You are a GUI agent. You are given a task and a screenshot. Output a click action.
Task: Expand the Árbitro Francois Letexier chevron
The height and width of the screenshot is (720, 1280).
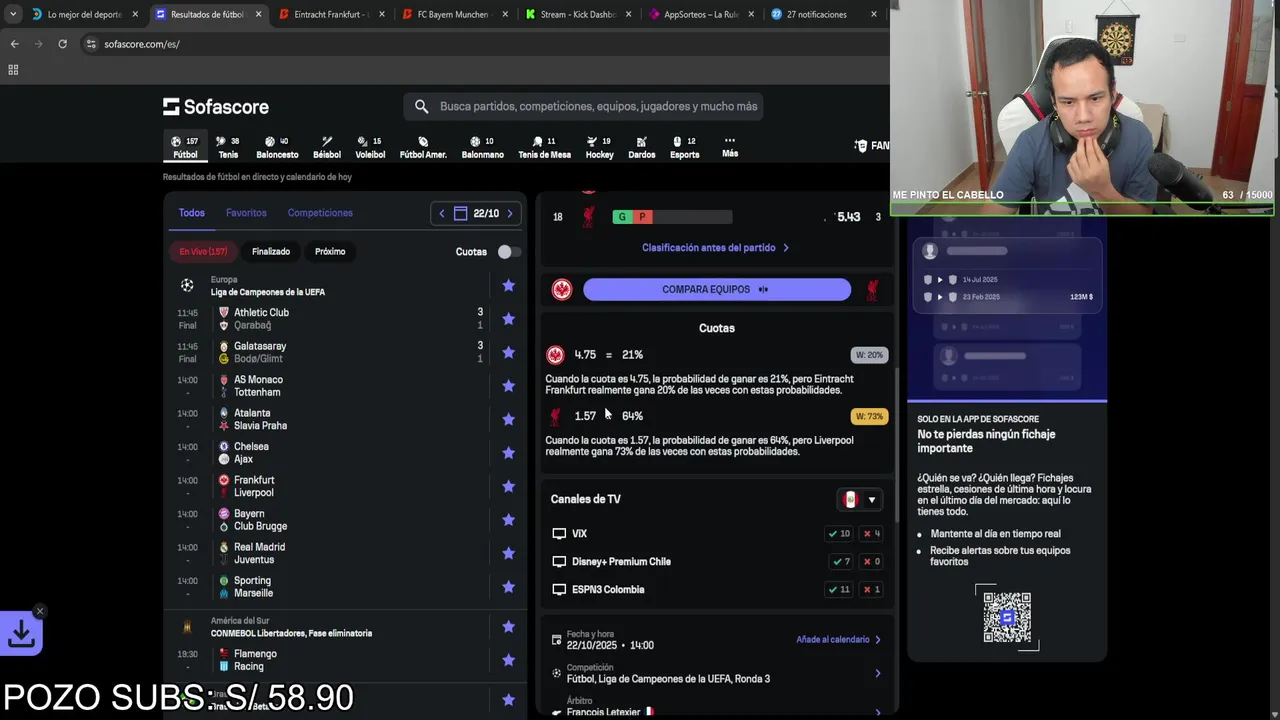(878, 712)
